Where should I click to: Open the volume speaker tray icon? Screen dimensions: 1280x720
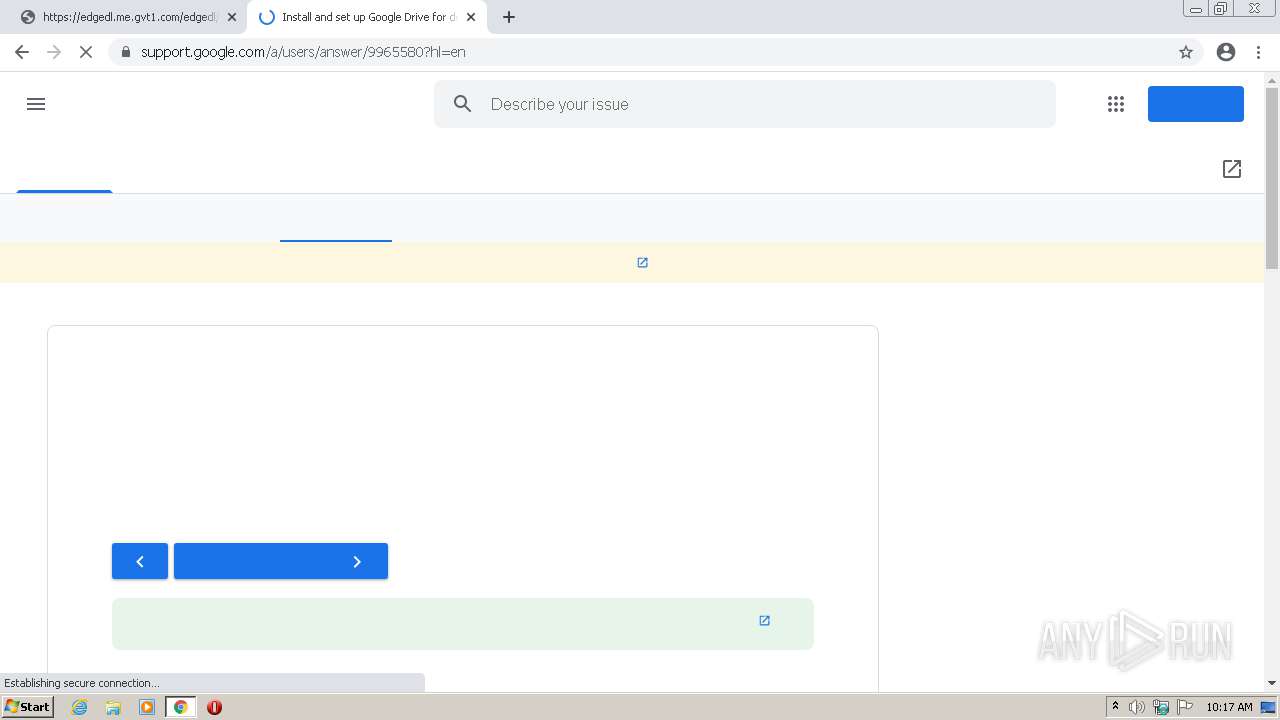click(x=1137, y=707)
